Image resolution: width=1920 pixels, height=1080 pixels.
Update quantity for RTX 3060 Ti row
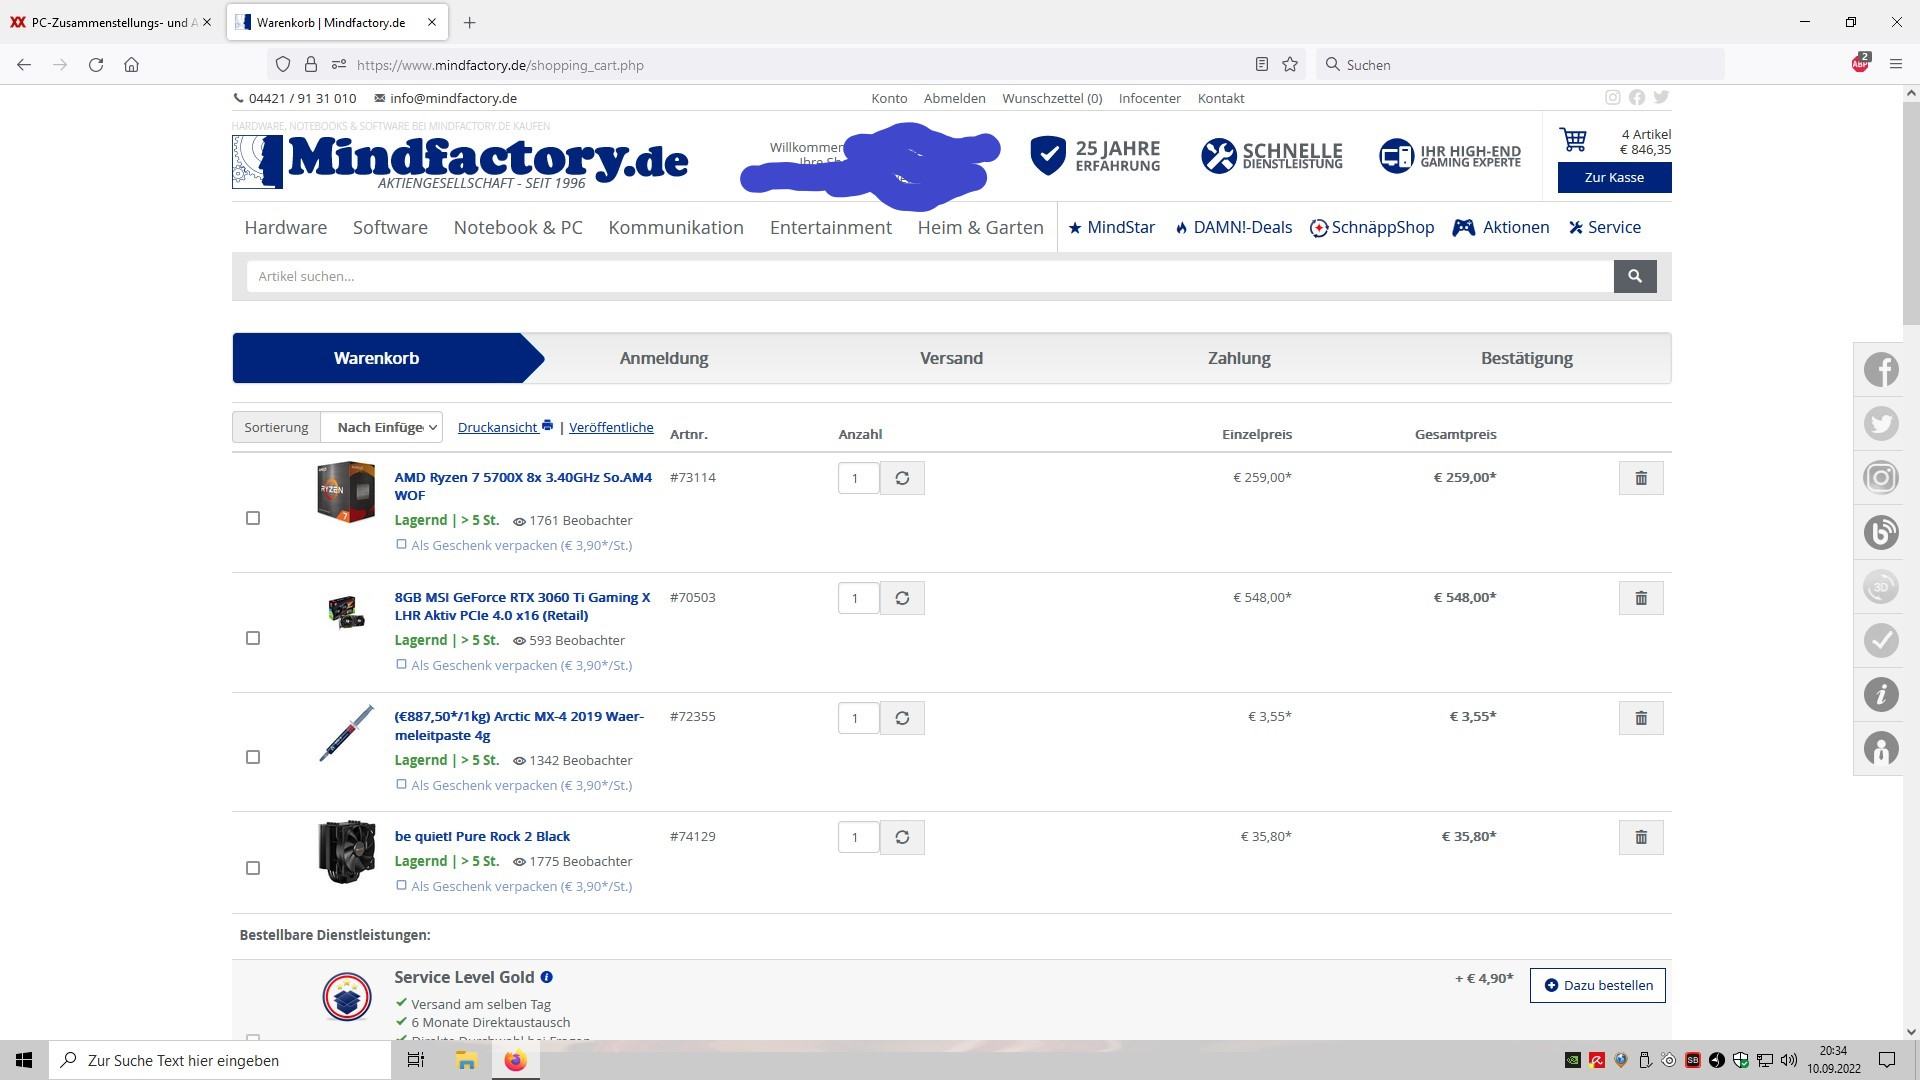pos(902,598)
